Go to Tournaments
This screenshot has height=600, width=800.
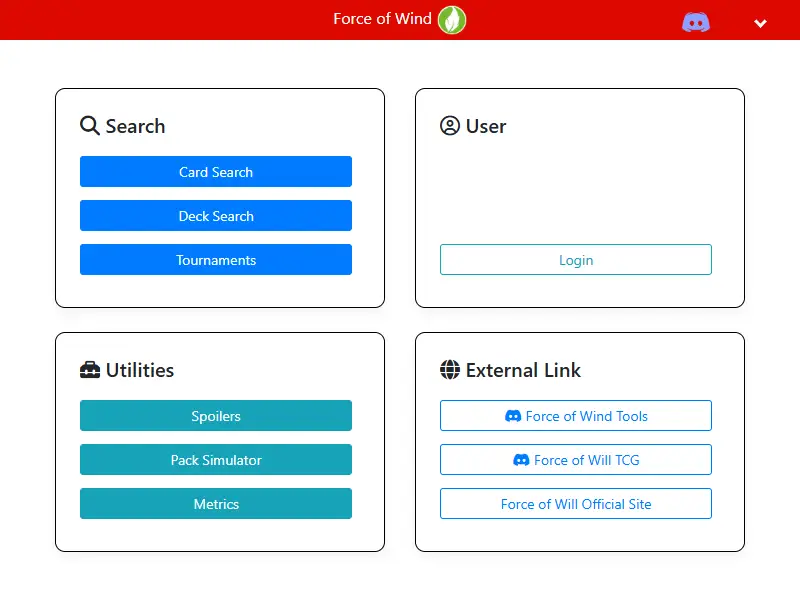tap(216, 259)
